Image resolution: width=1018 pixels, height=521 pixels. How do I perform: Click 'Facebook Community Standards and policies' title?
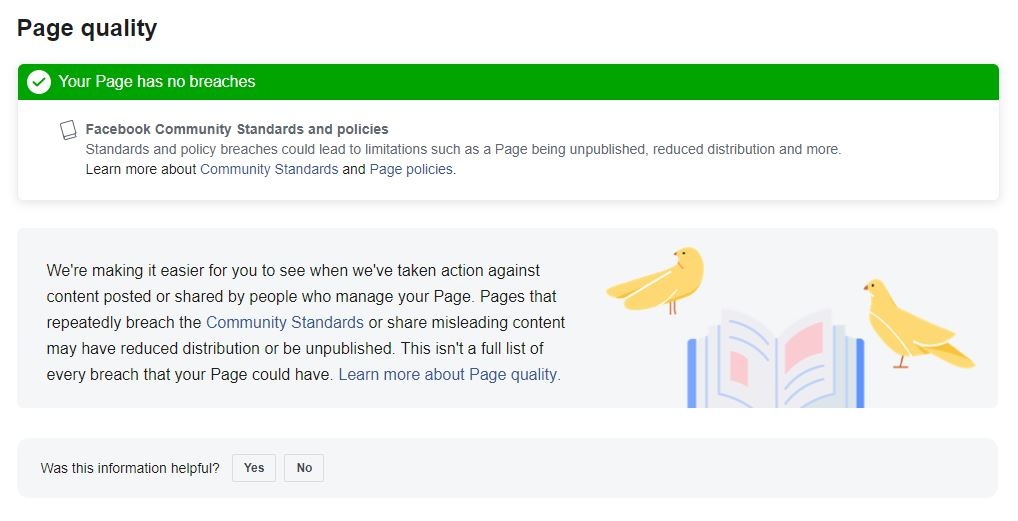coord(237,129)
